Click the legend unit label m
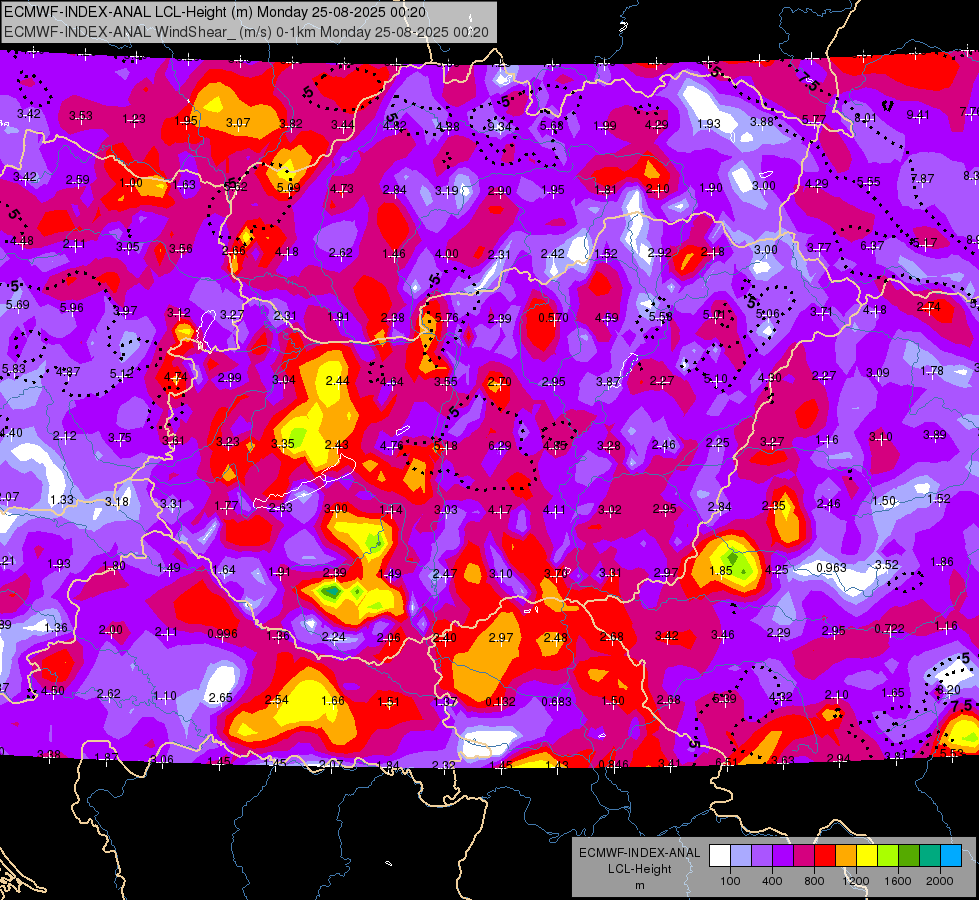Image resolution: width=979 pixels, height=900 pixels. [639, 885]
